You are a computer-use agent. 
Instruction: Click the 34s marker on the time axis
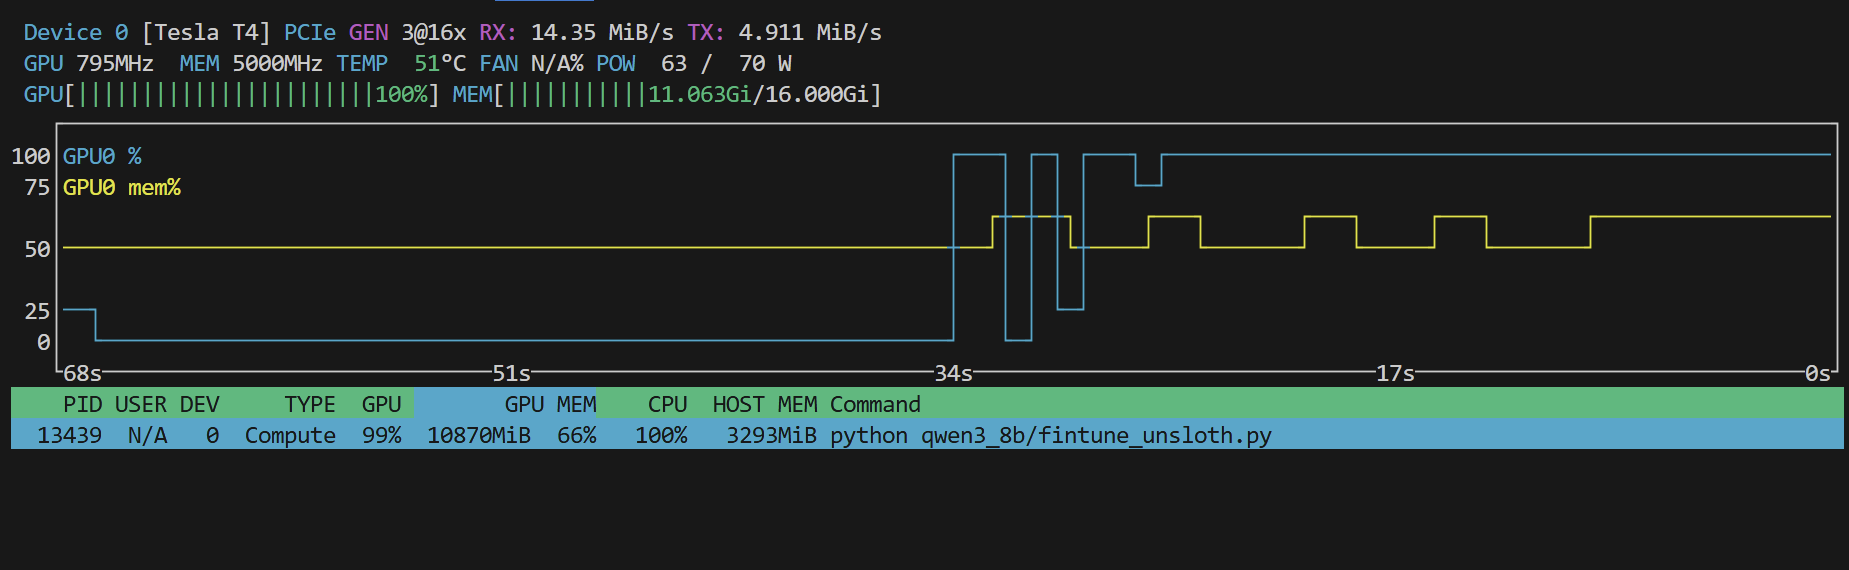pos(953,373)
